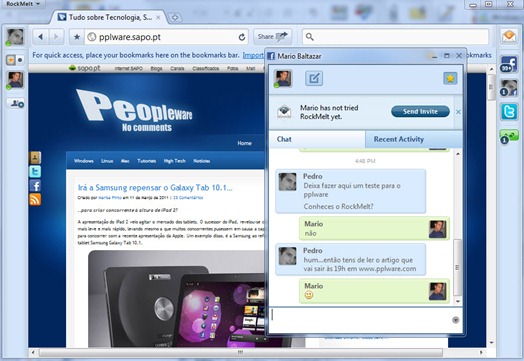524x361 pixels.
Task: Open the Tutoriais menu on the site
Action: [147, 161]
